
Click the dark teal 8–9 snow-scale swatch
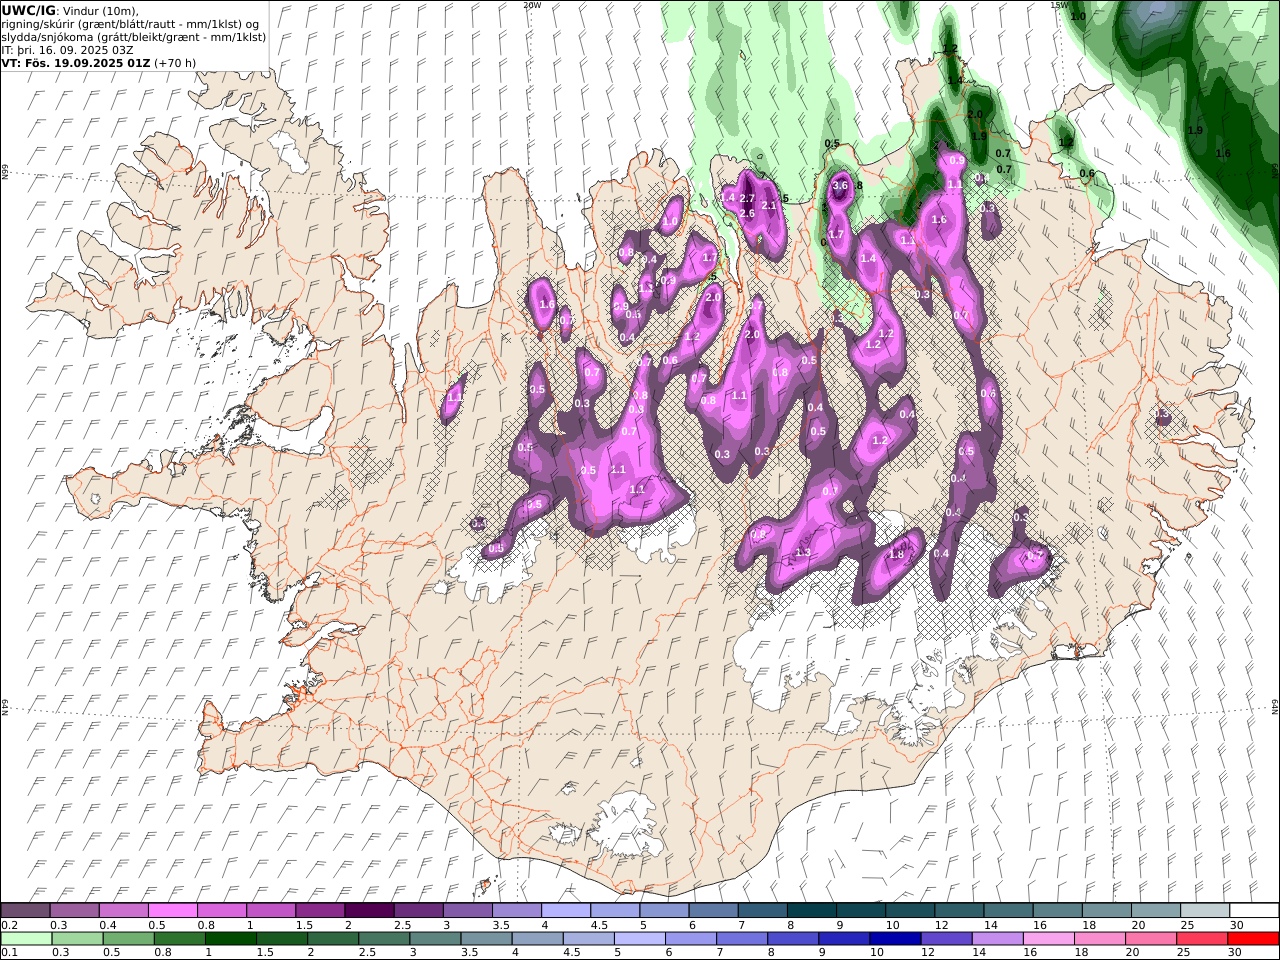click(812, 910)
